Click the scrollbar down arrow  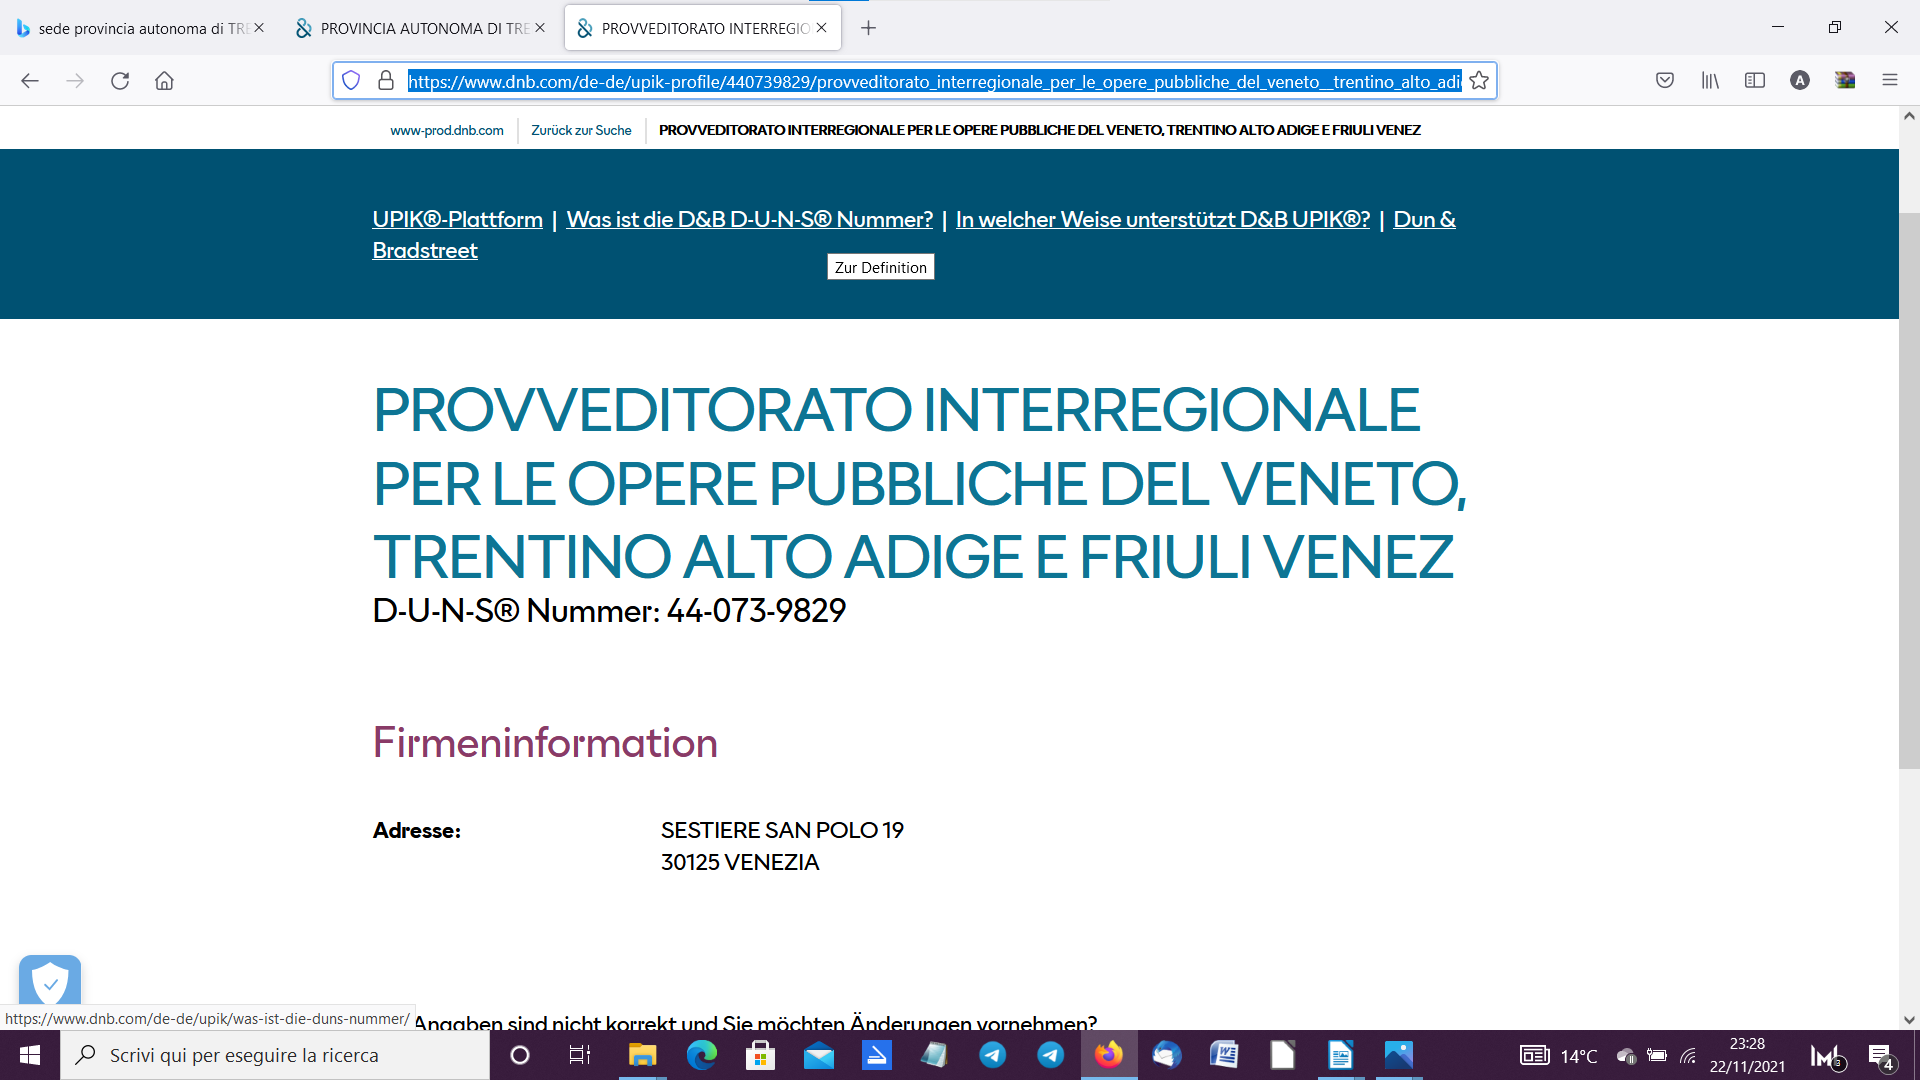[1909, 1020]
